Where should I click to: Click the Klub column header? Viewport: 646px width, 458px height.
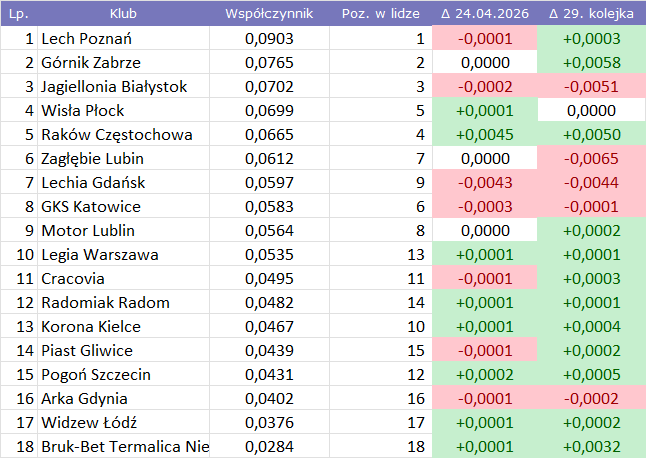click(123, 15)
